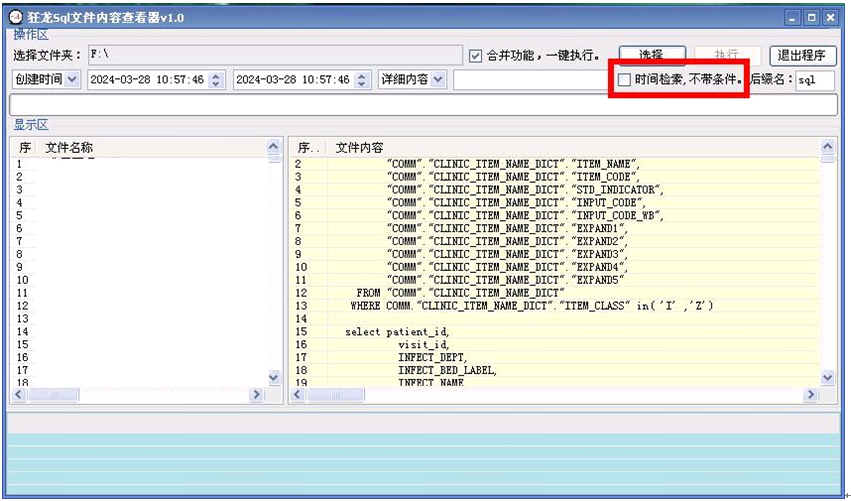
Task: Click the search text field beside 详细内容
Action: [x=531, y=80]
